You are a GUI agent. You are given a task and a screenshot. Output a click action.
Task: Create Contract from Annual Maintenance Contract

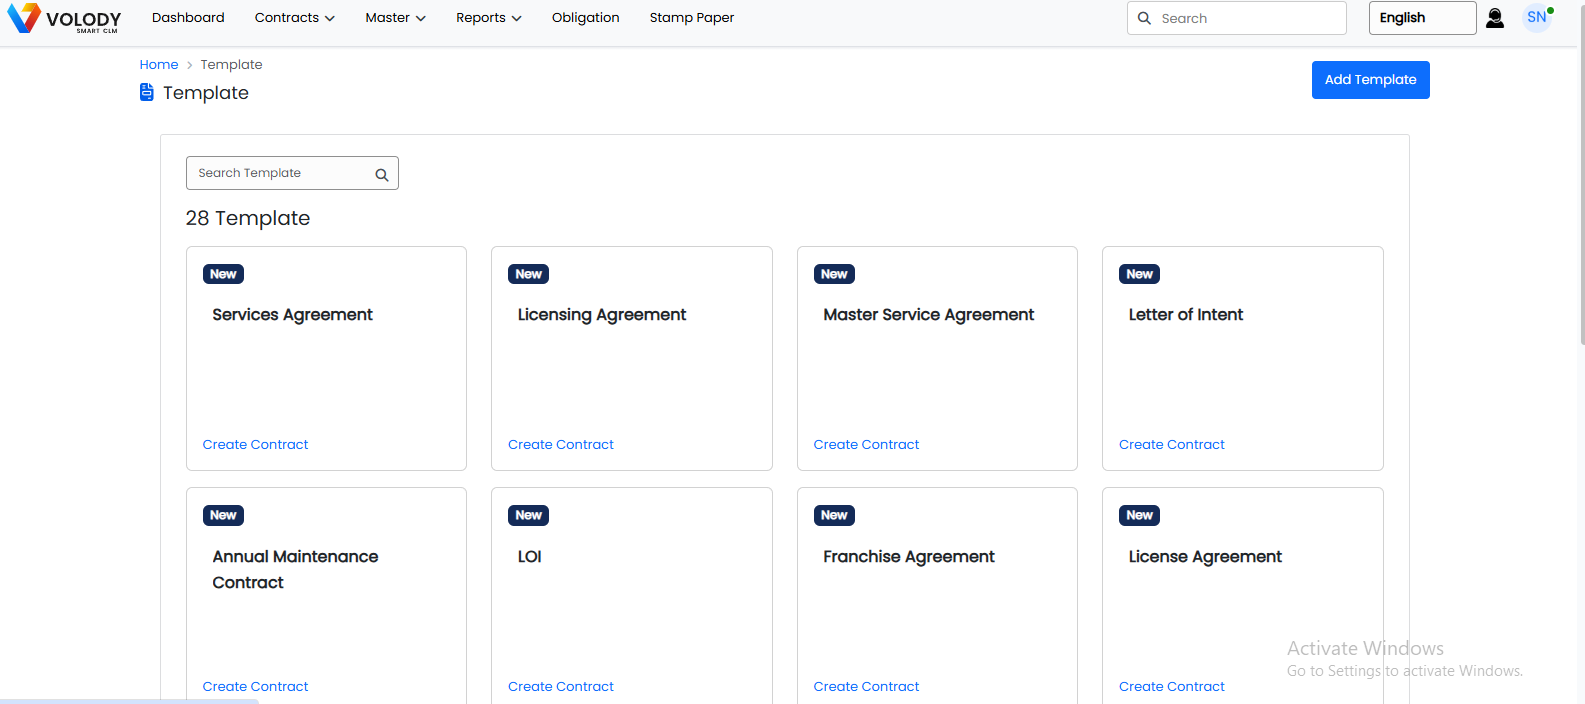256,687
